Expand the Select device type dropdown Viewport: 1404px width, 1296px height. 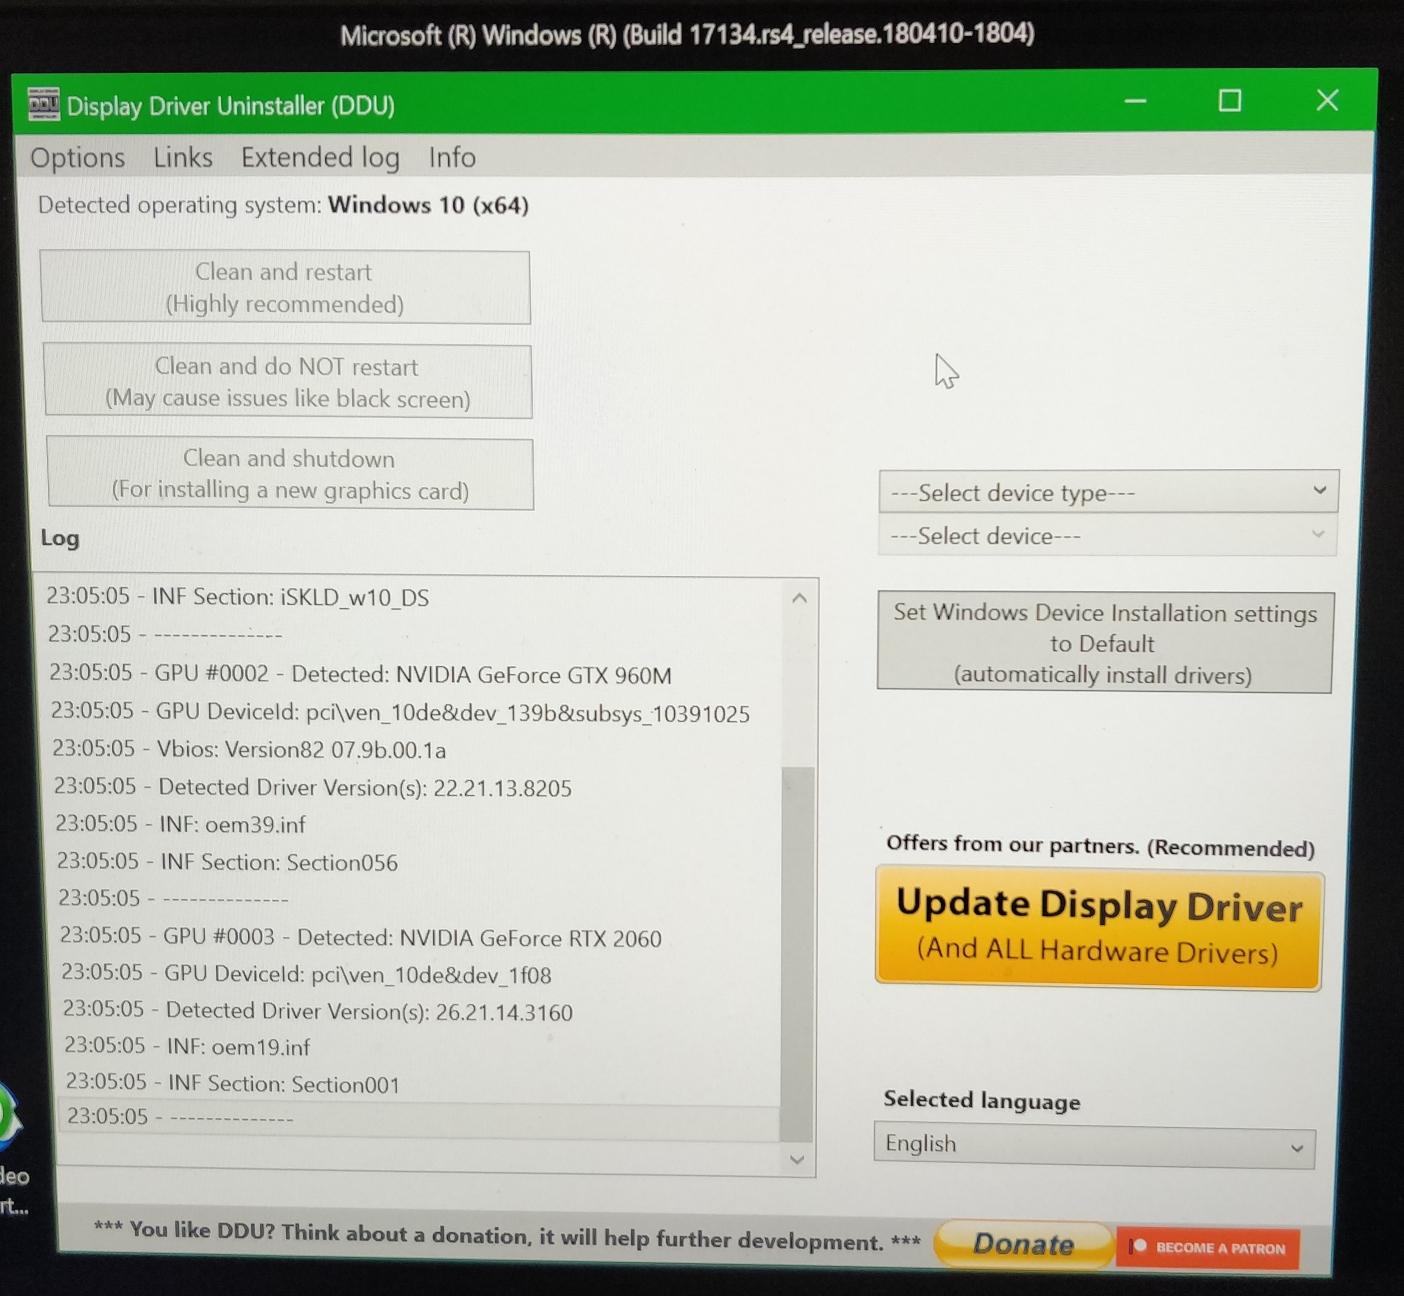coord(1108,492)
